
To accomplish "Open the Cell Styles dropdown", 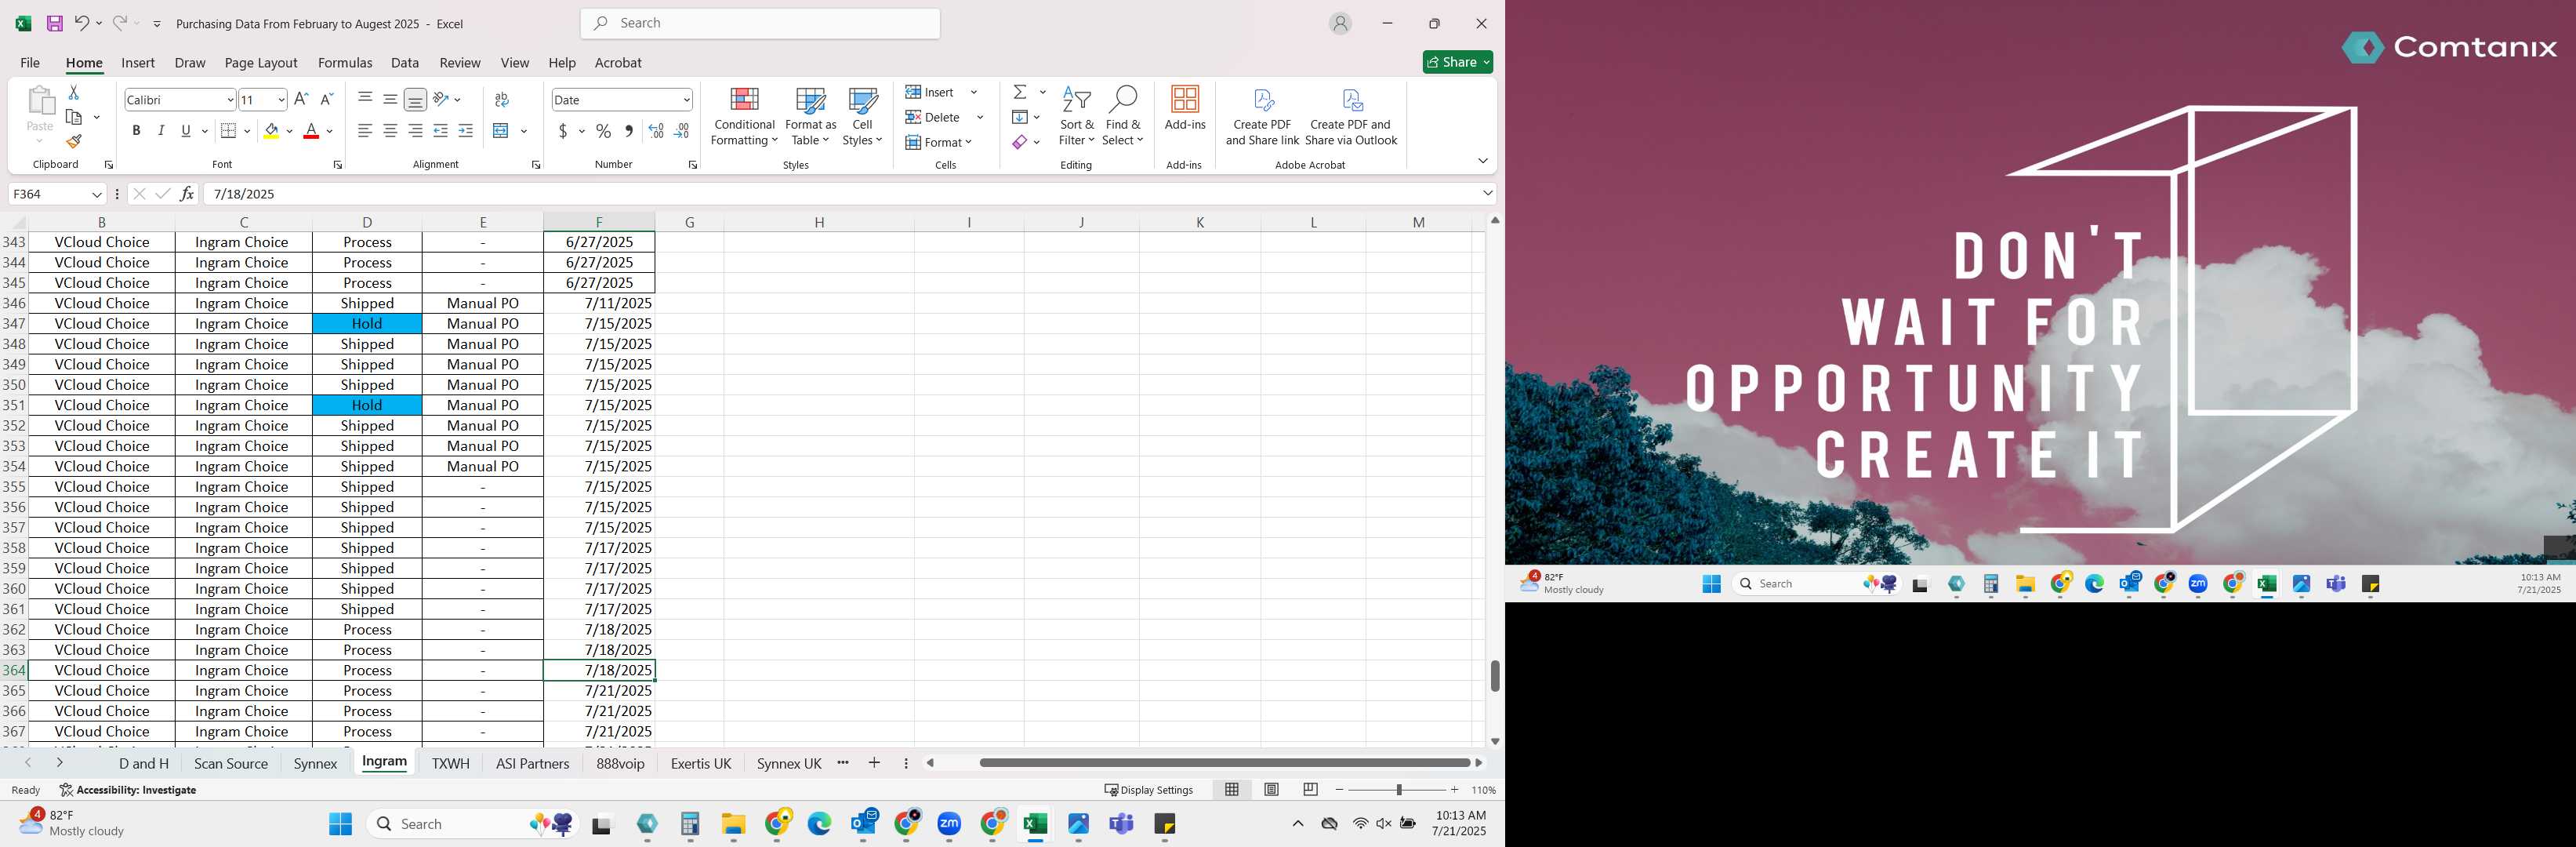I will (x=862, y=117).
